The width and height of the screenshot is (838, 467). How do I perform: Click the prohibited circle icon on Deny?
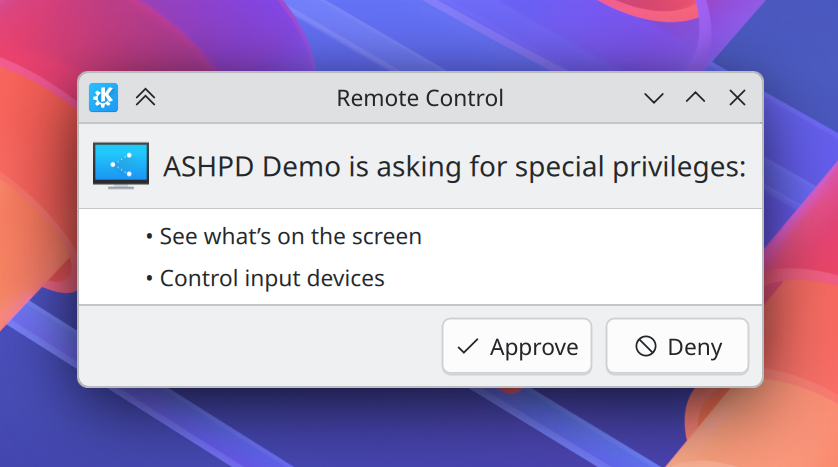(646, 347)
